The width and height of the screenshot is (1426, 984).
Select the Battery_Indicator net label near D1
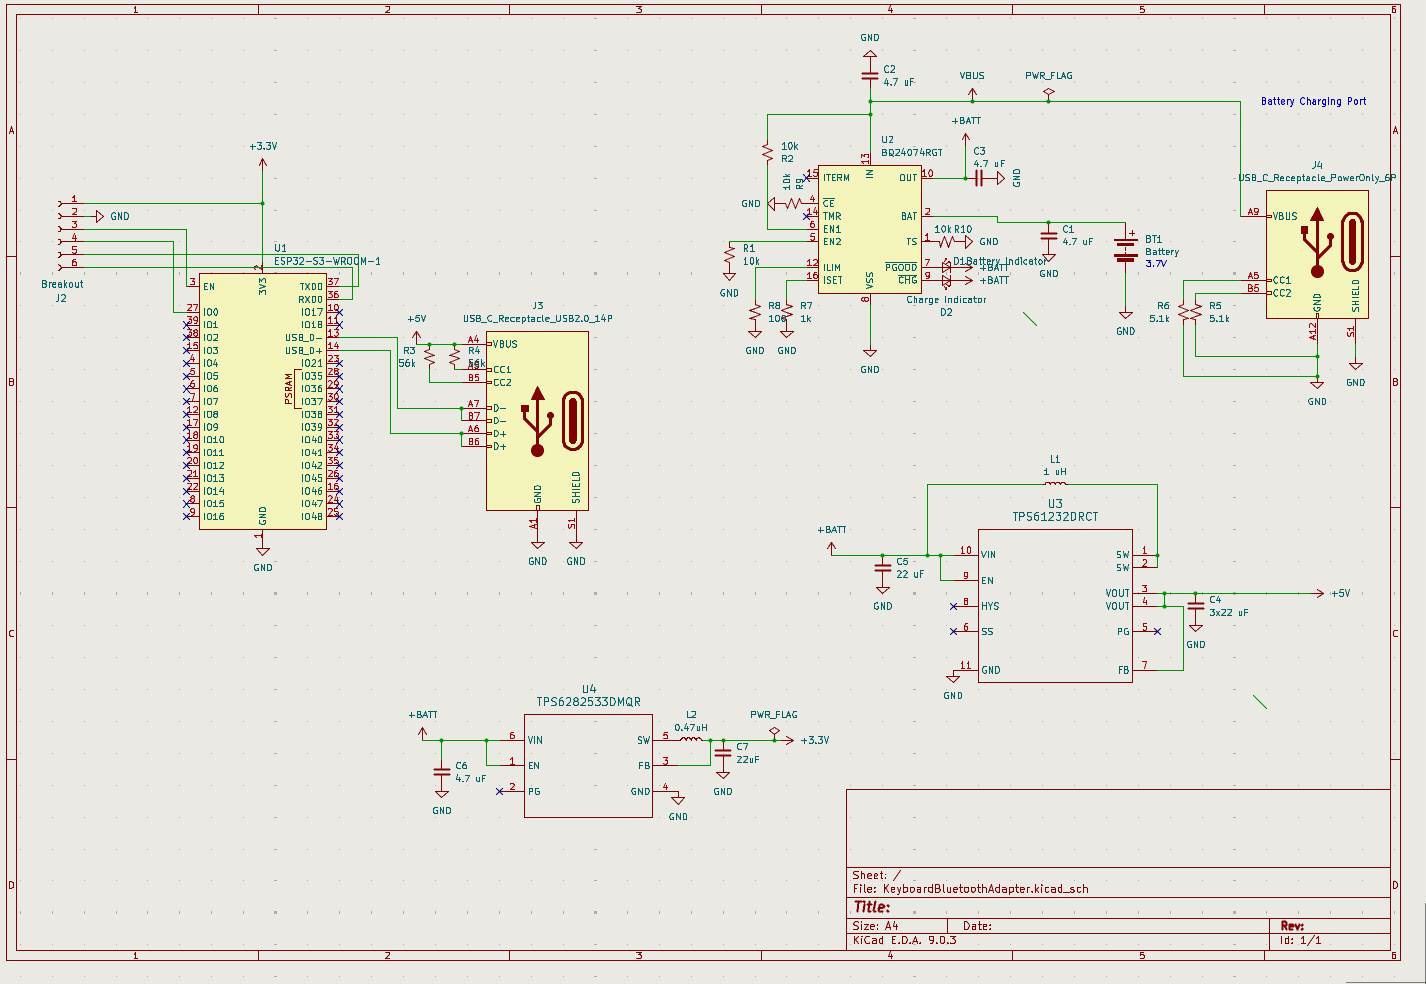(1005, 259)
